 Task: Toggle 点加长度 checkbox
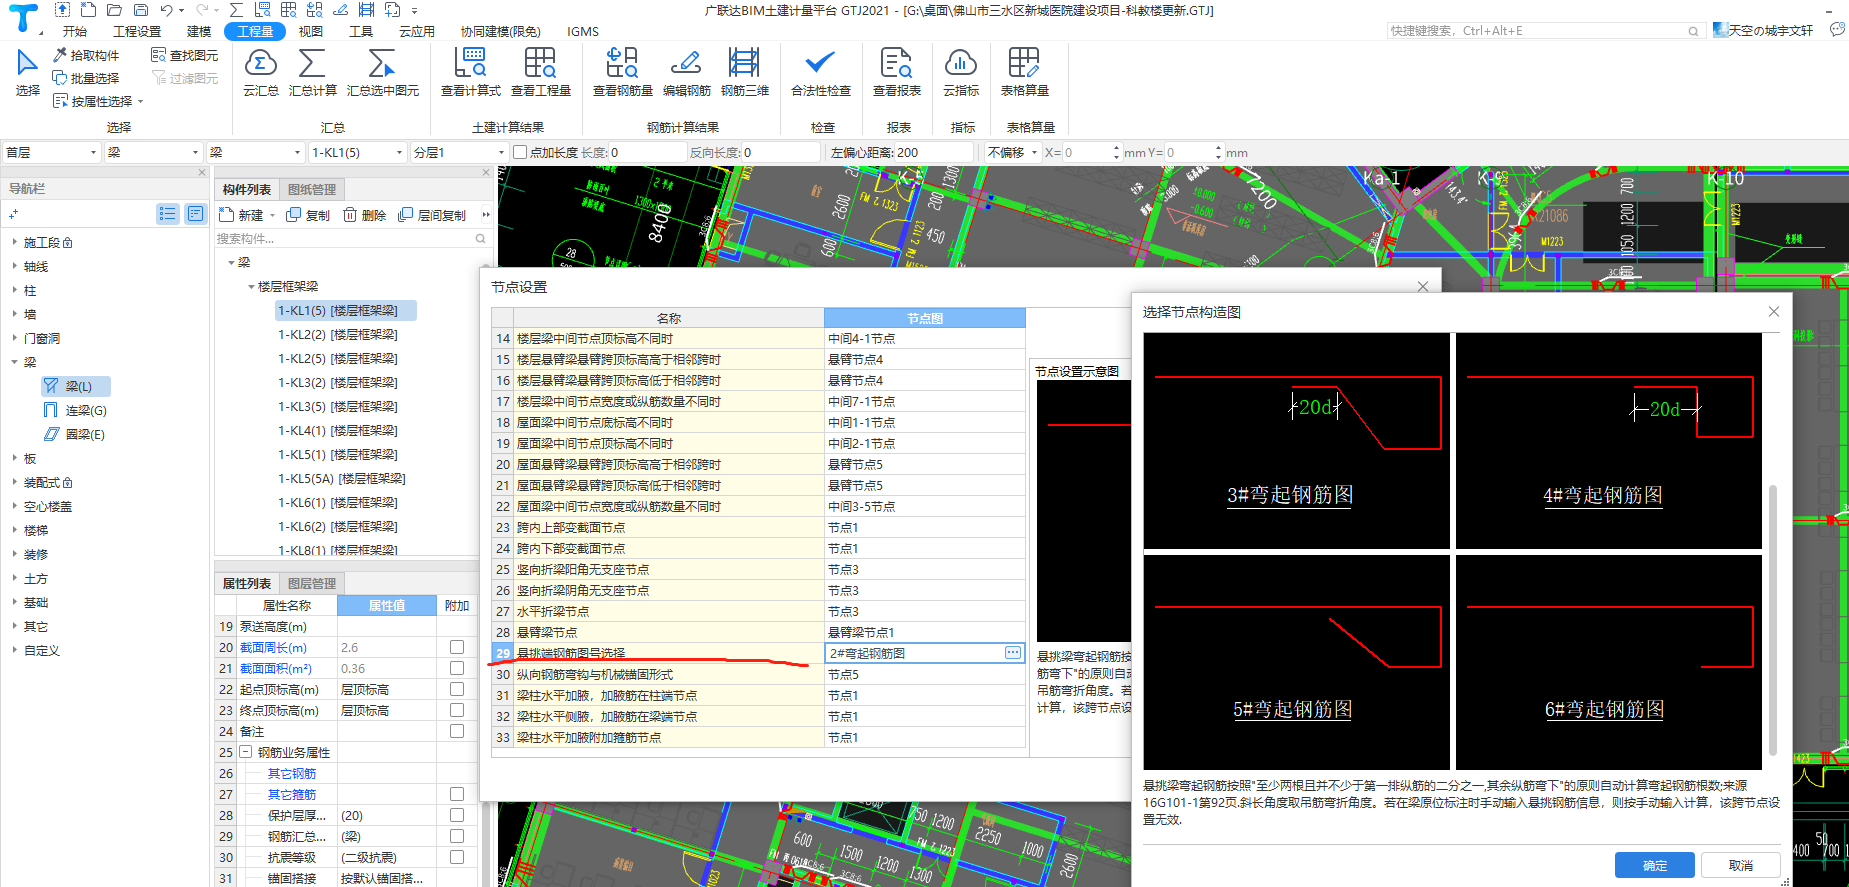coord(520,152)
